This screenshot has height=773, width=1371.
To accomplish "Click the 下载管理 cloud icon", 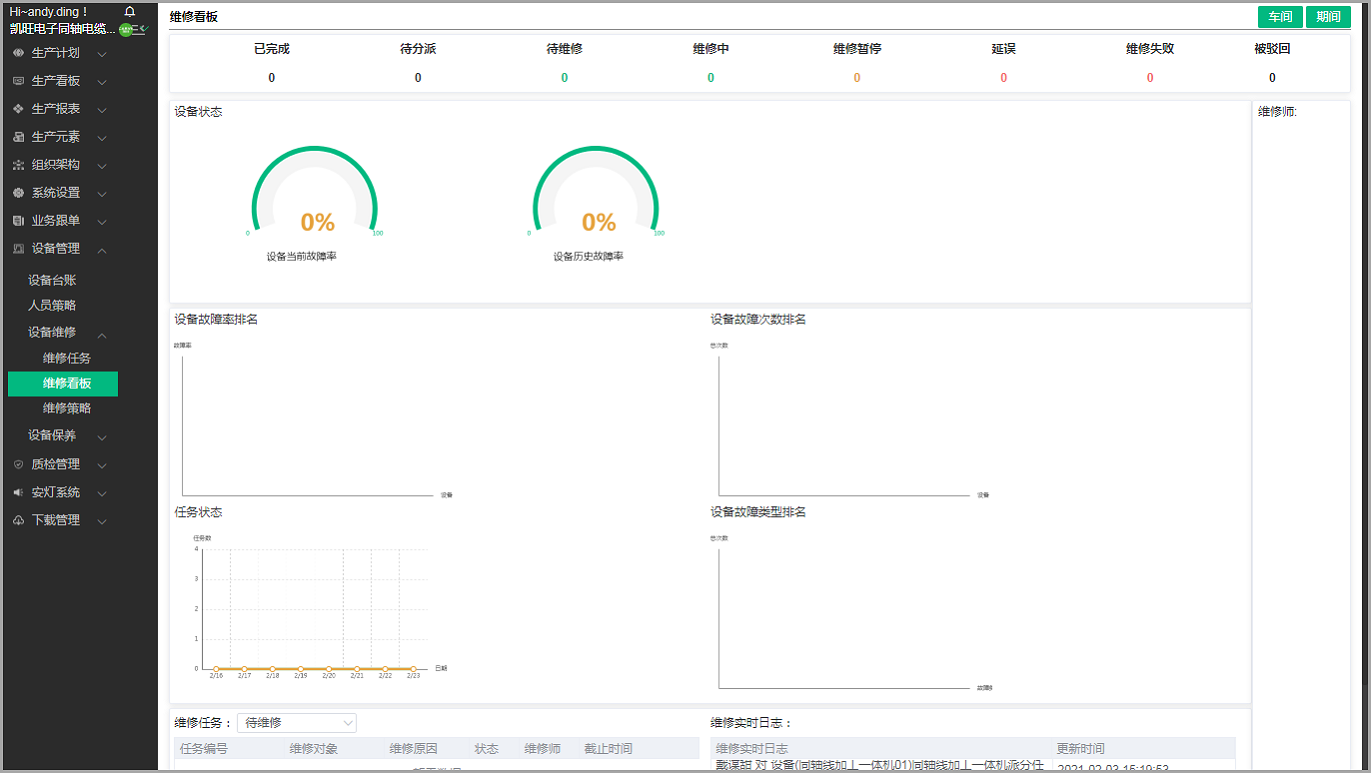I will tap(18, 520).
